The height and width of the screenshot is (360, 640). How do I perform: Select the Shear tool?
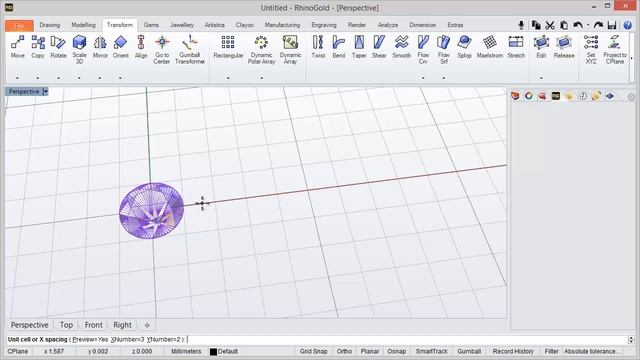(379, 47)
